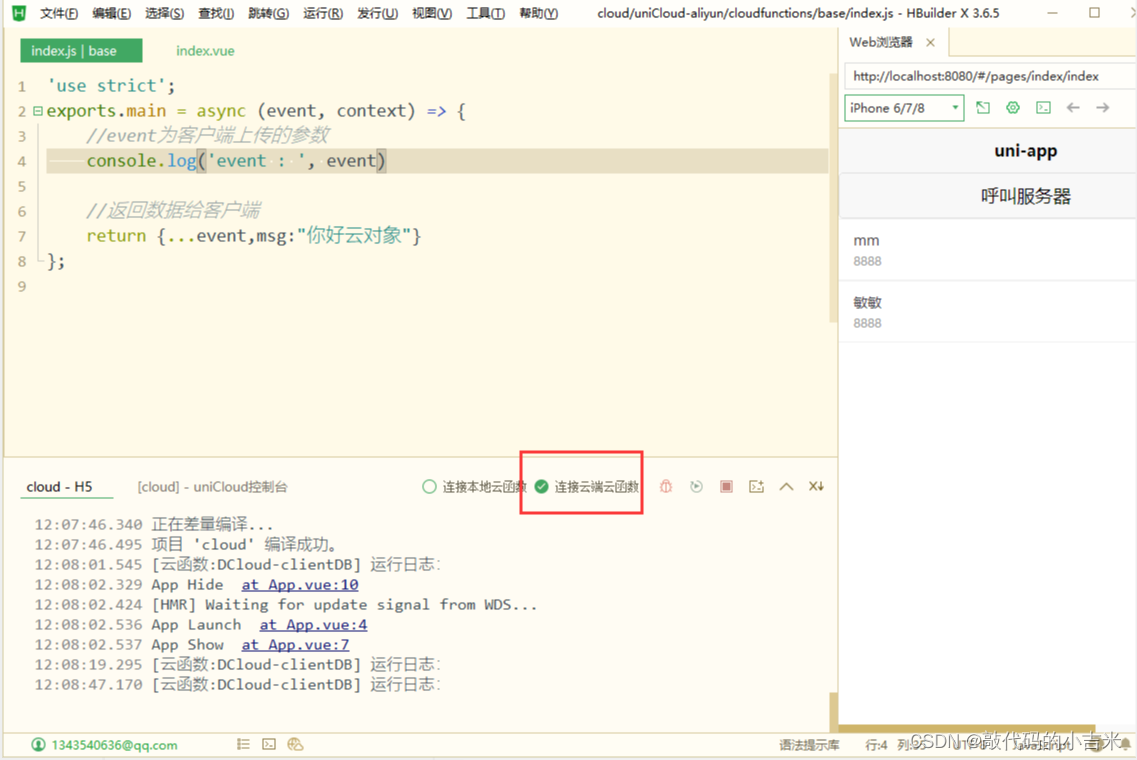Follow the 'at App.vue:4' log link
Viewport: 1137px width, 760px height.
tap(313, 624)
